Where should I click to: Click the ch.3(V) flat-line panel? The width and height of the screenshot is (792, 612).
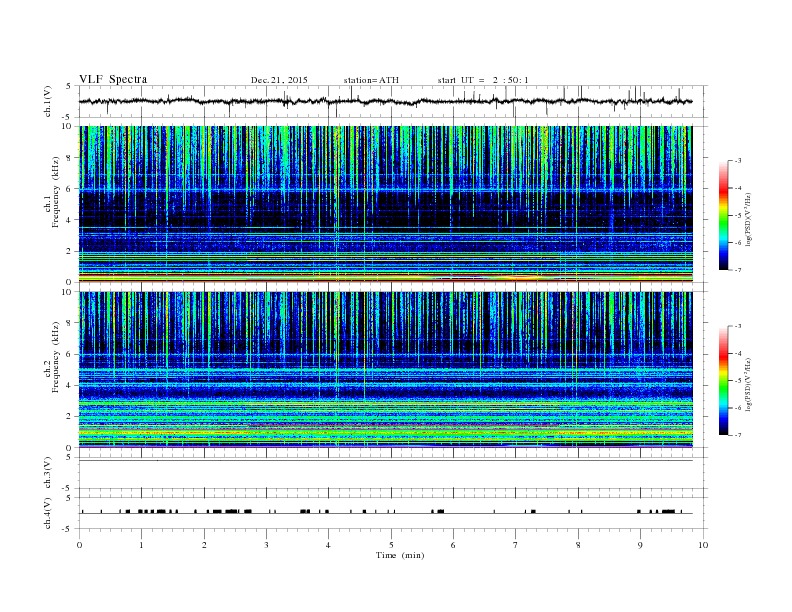393,473
